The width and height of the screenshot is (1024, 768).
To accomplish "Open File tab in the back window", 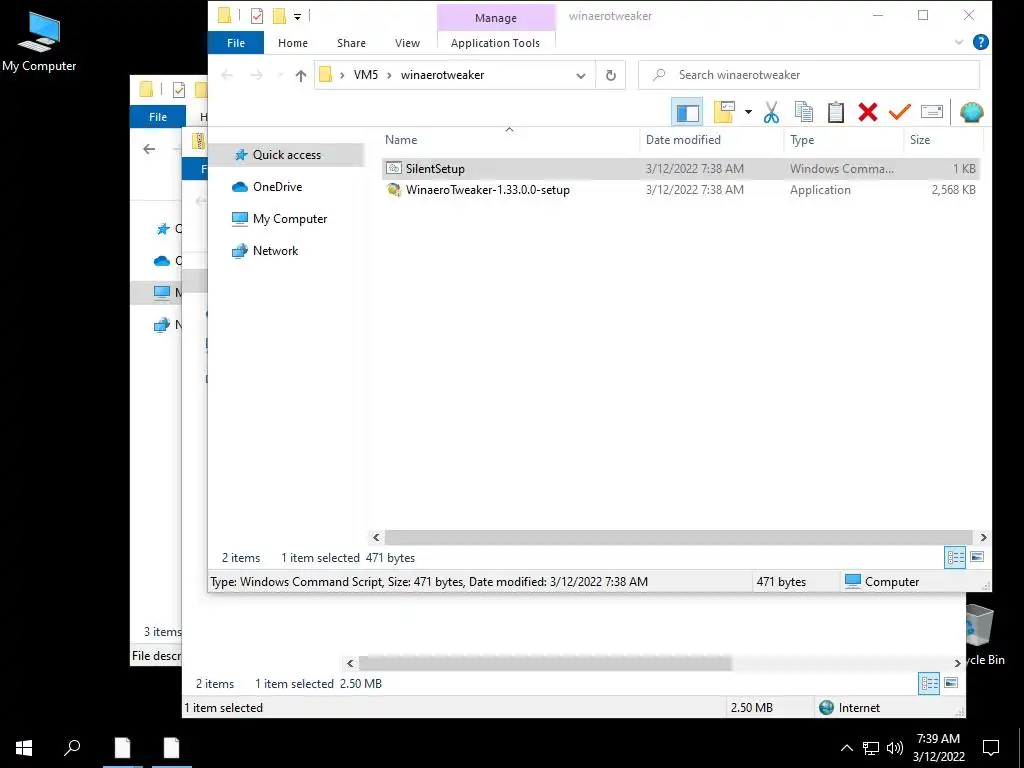I will [157, 117].
